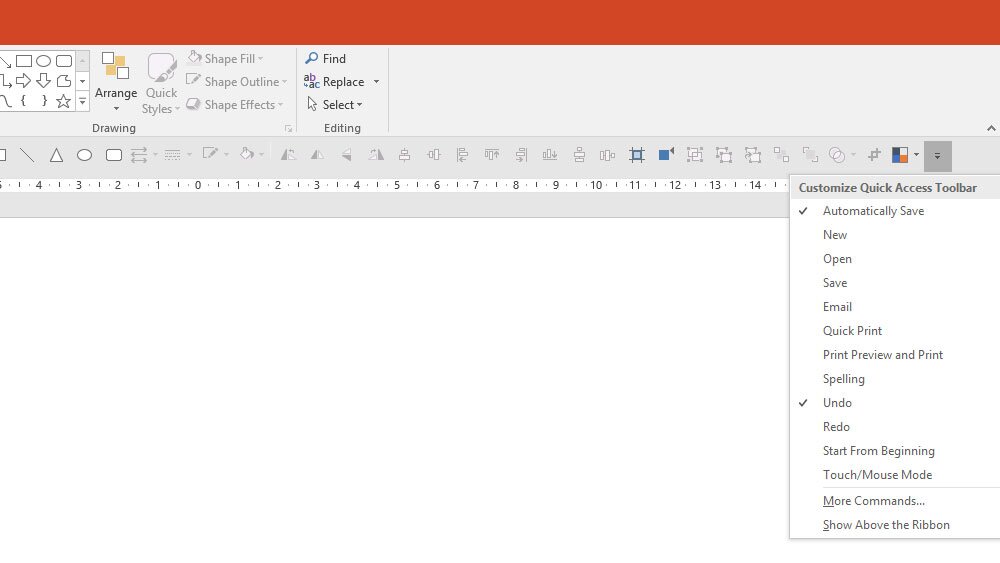Click the Find magnifier button
This screenshot has width=1000, height=563.
coord(326,59)
